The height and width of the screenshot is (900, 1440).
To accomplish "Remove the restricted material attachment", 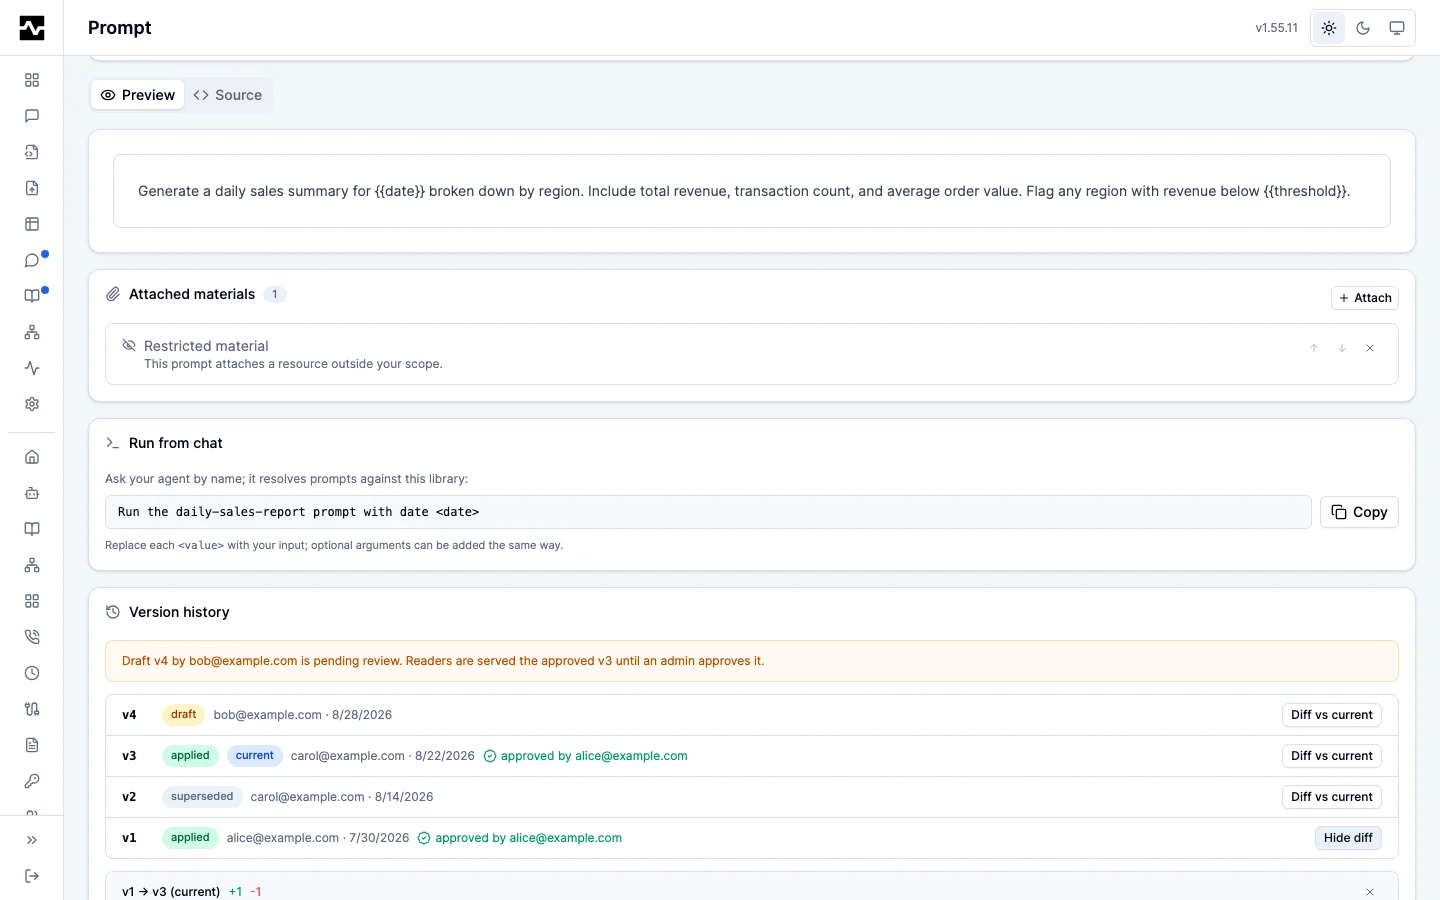I will coord(1370,348).
